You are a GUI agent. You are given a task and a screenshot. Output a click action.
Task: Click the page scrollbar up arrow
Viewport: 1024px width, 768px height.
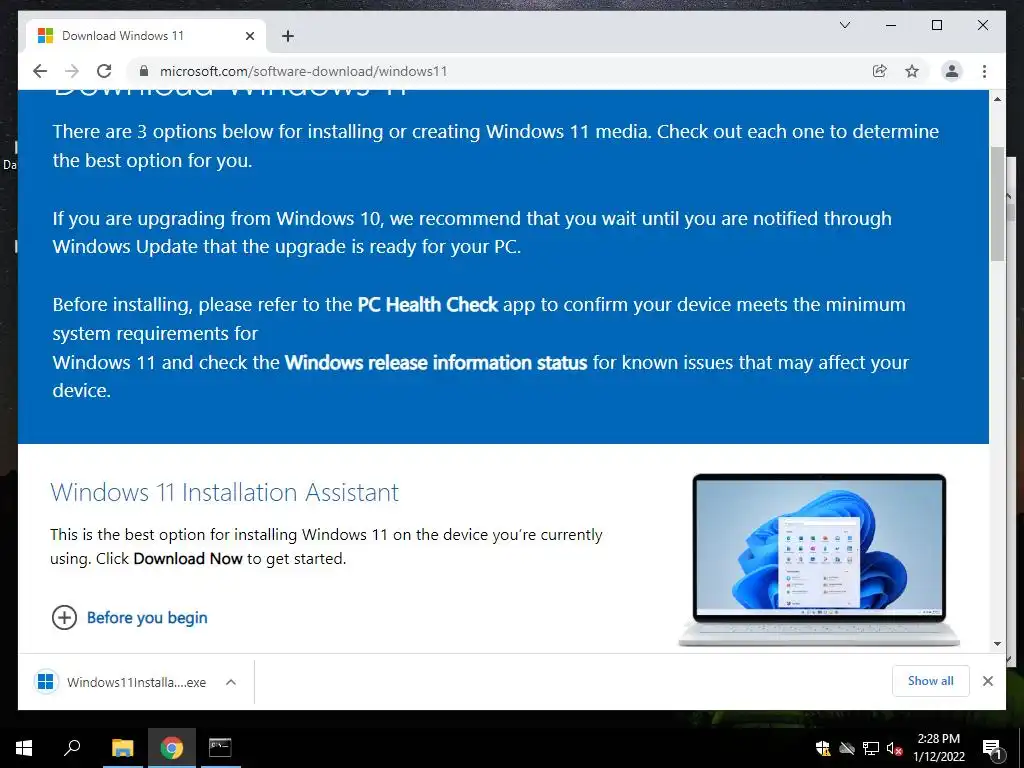pos(997,99)
